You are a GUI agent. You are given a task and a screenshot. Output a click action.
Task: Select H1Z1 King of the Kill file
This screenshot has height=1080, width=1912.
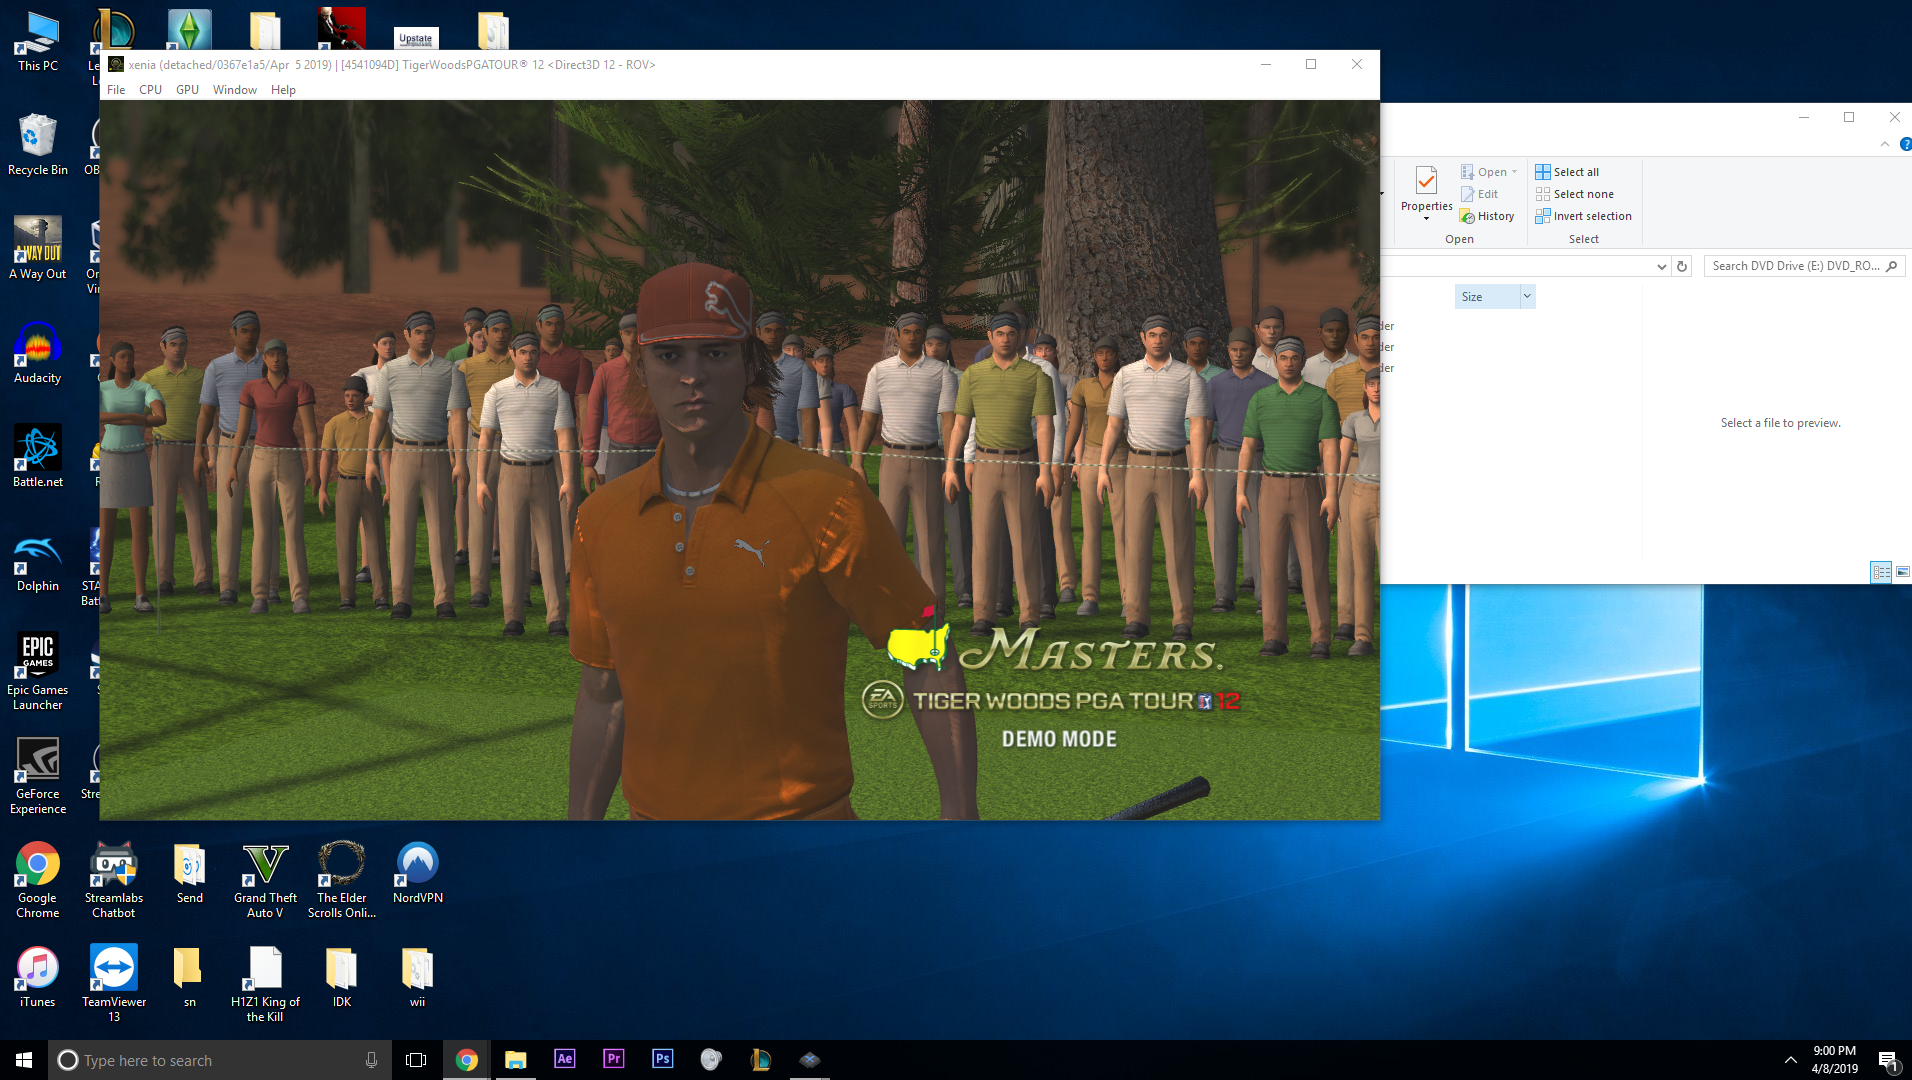click(x=265, y=984)
